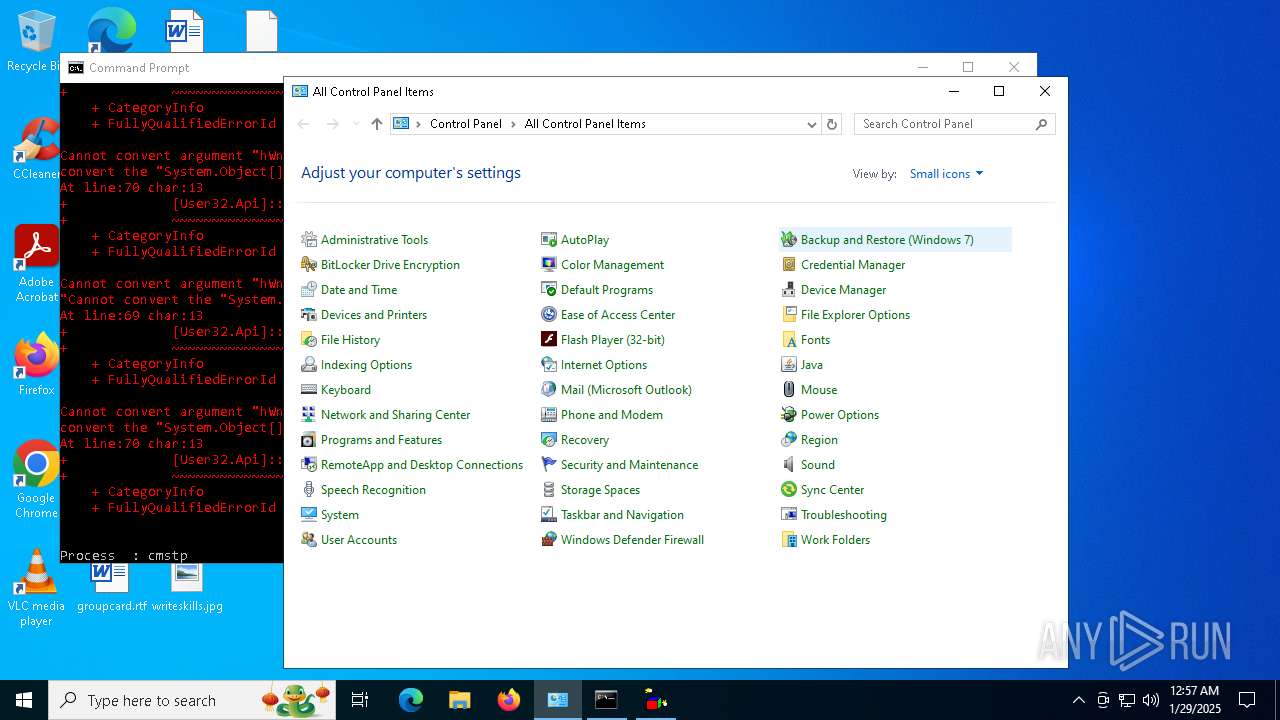Click the Flash Player (32-bit) icon
Screen dimensions: 1280x720
pyautogui.click(x=549, y=340)
